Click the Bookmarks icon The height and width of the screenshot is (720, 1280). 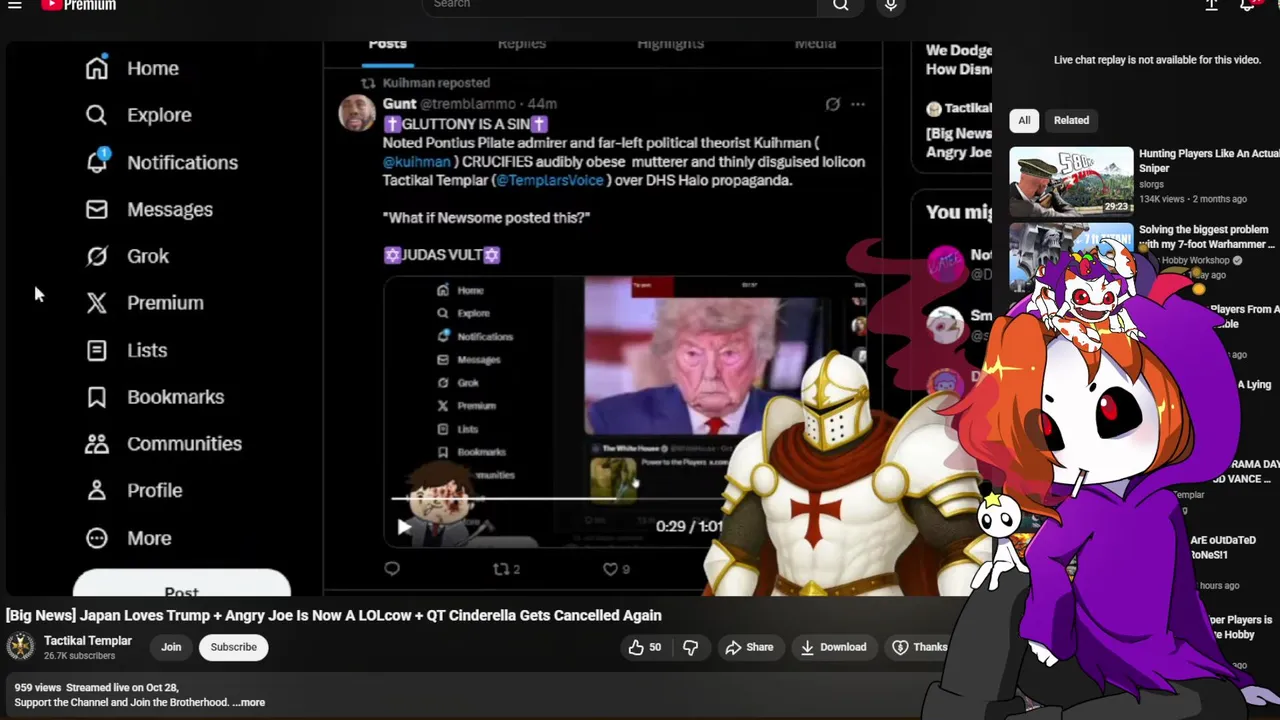[97, 397]
